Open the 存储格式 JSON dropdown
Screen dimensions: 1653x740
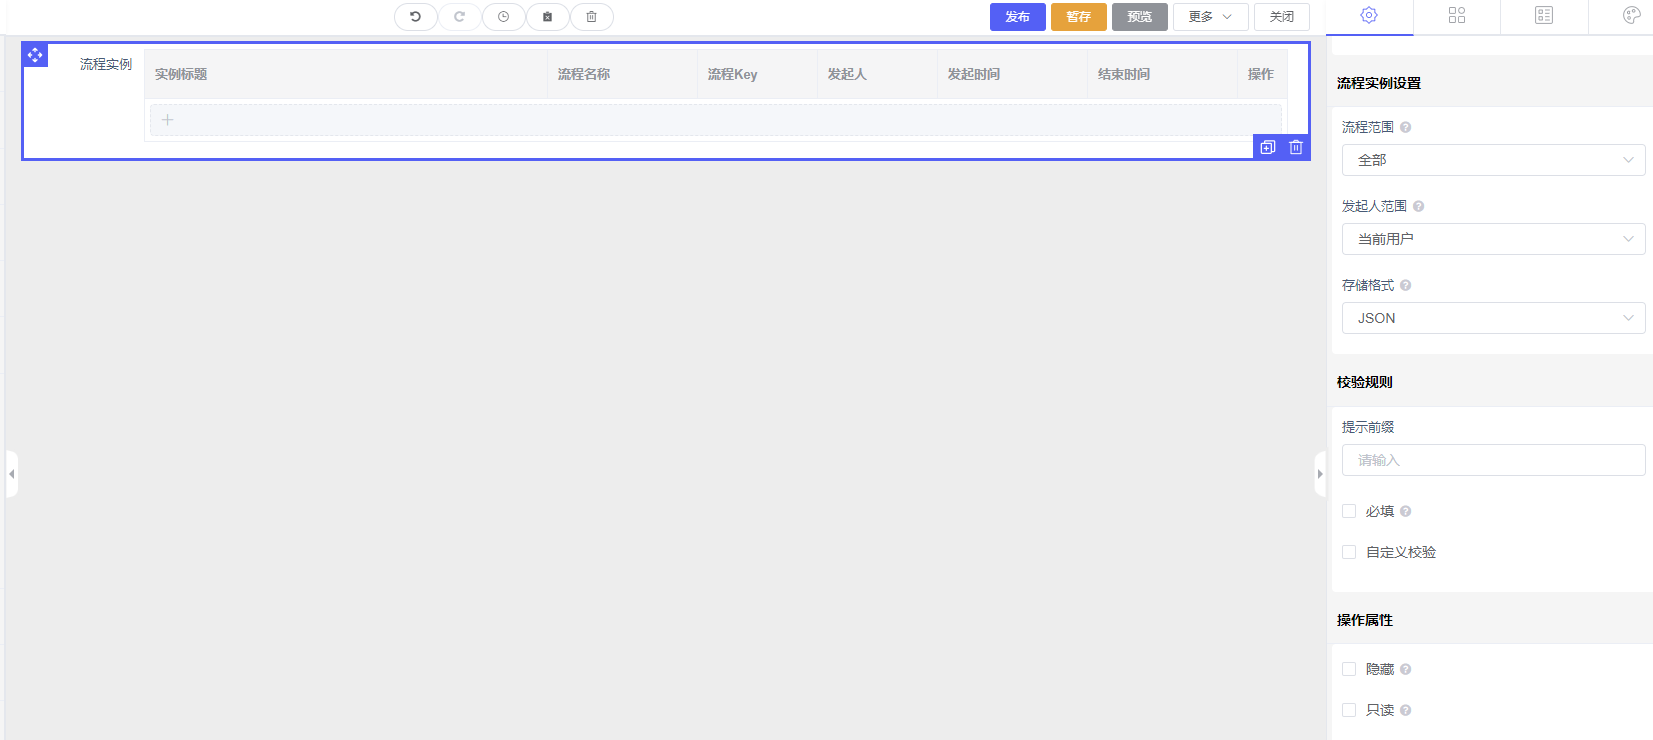click(x=1493, y=318)
